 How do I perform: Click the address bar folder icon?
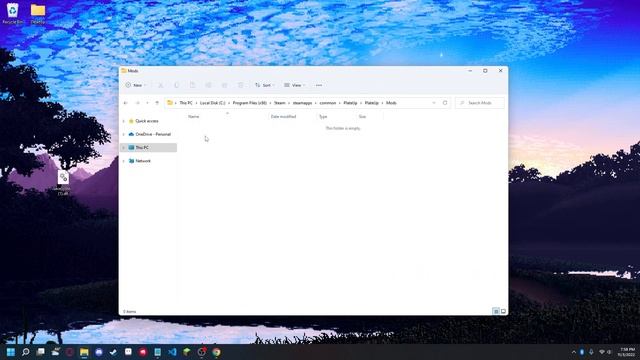(170, 103)
